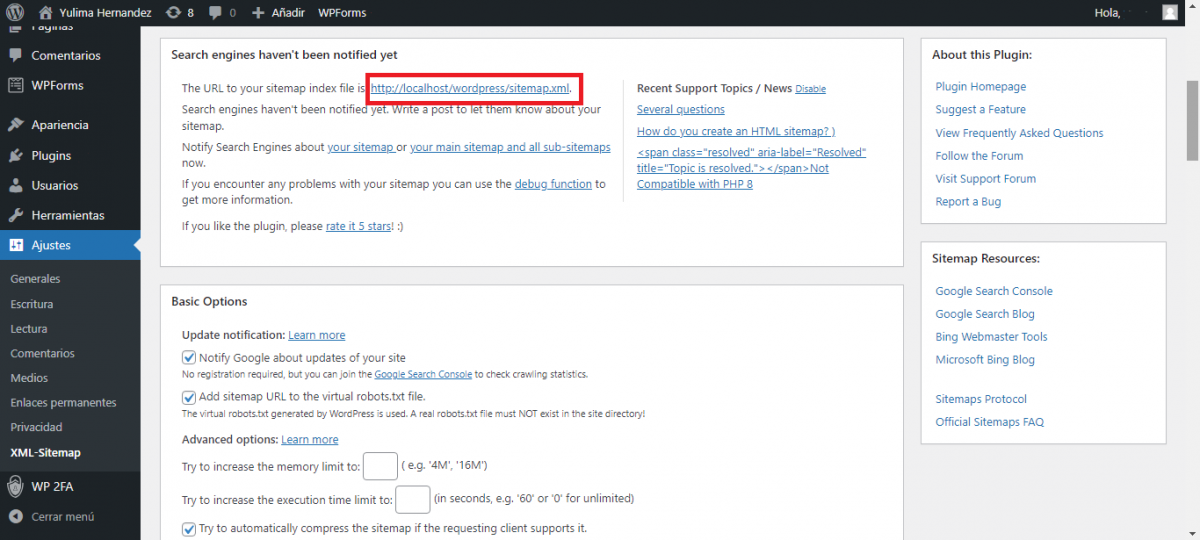Click the updates icon showing 8
Image resolution: width=1200 pixels, height=540 pixels.
click(x=173, y=13)
